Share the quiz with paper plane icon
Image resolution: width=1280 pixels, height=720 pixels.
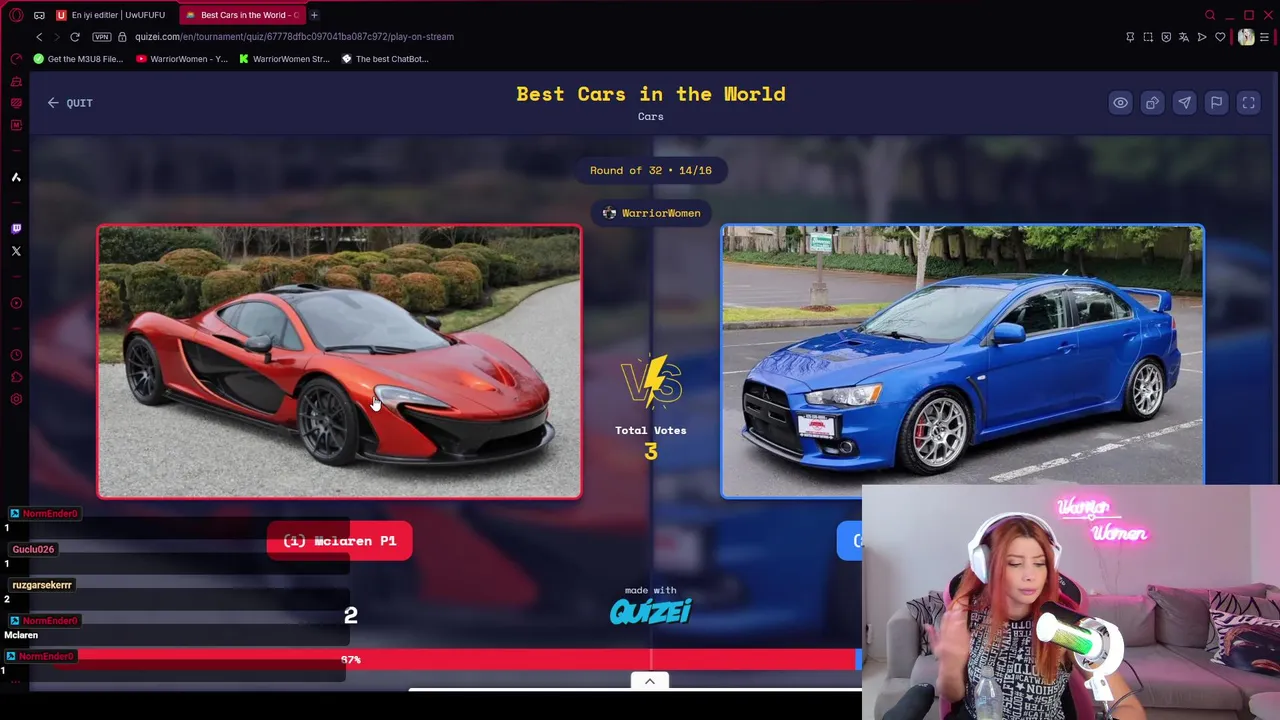pos(1184,103)
